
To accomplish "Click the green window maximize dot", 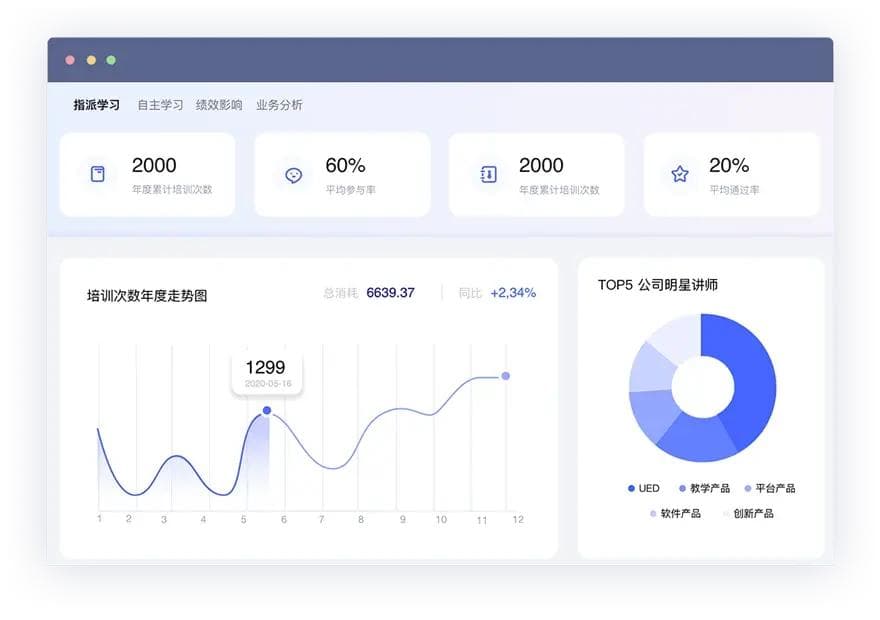I will (111, 60).
